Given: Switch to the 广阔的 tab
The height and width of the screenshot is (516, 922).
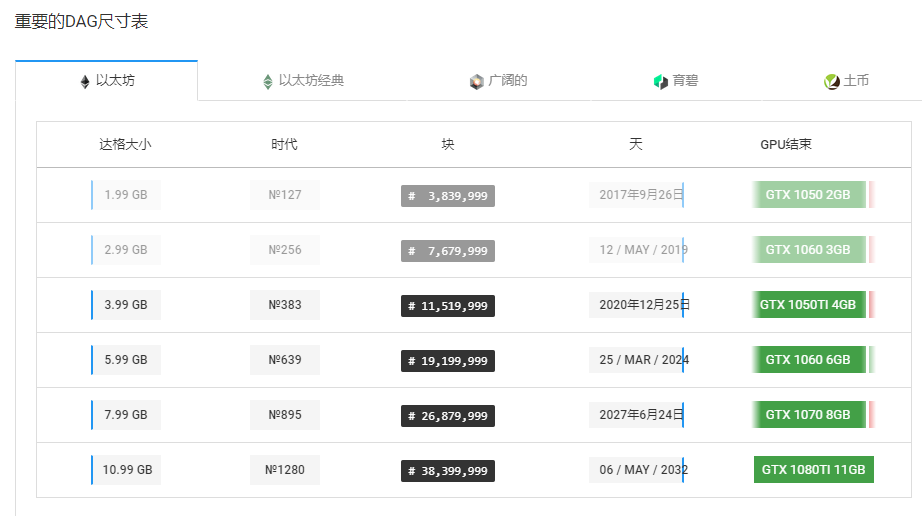Looking at the screenshot, I should coord(499,81).
